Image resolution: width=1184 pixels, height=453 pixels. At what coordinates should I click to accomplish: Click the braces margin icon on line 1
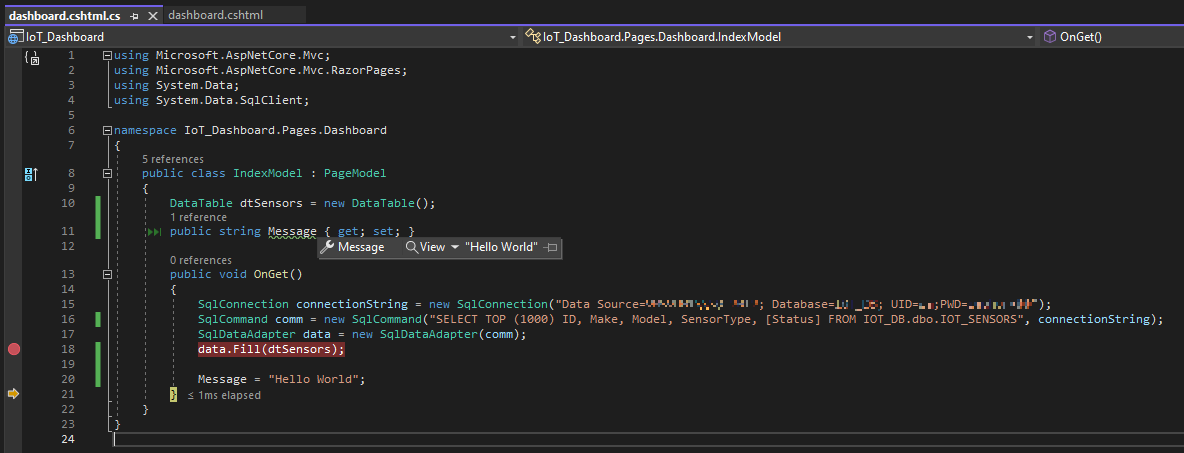click(x=31, y=57)
